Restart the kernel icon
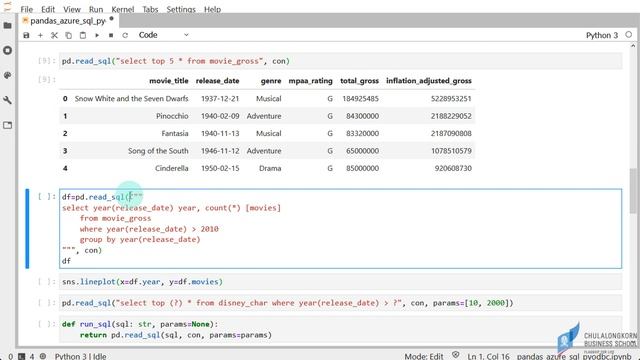The image size is (640, 360). (125, 35)
